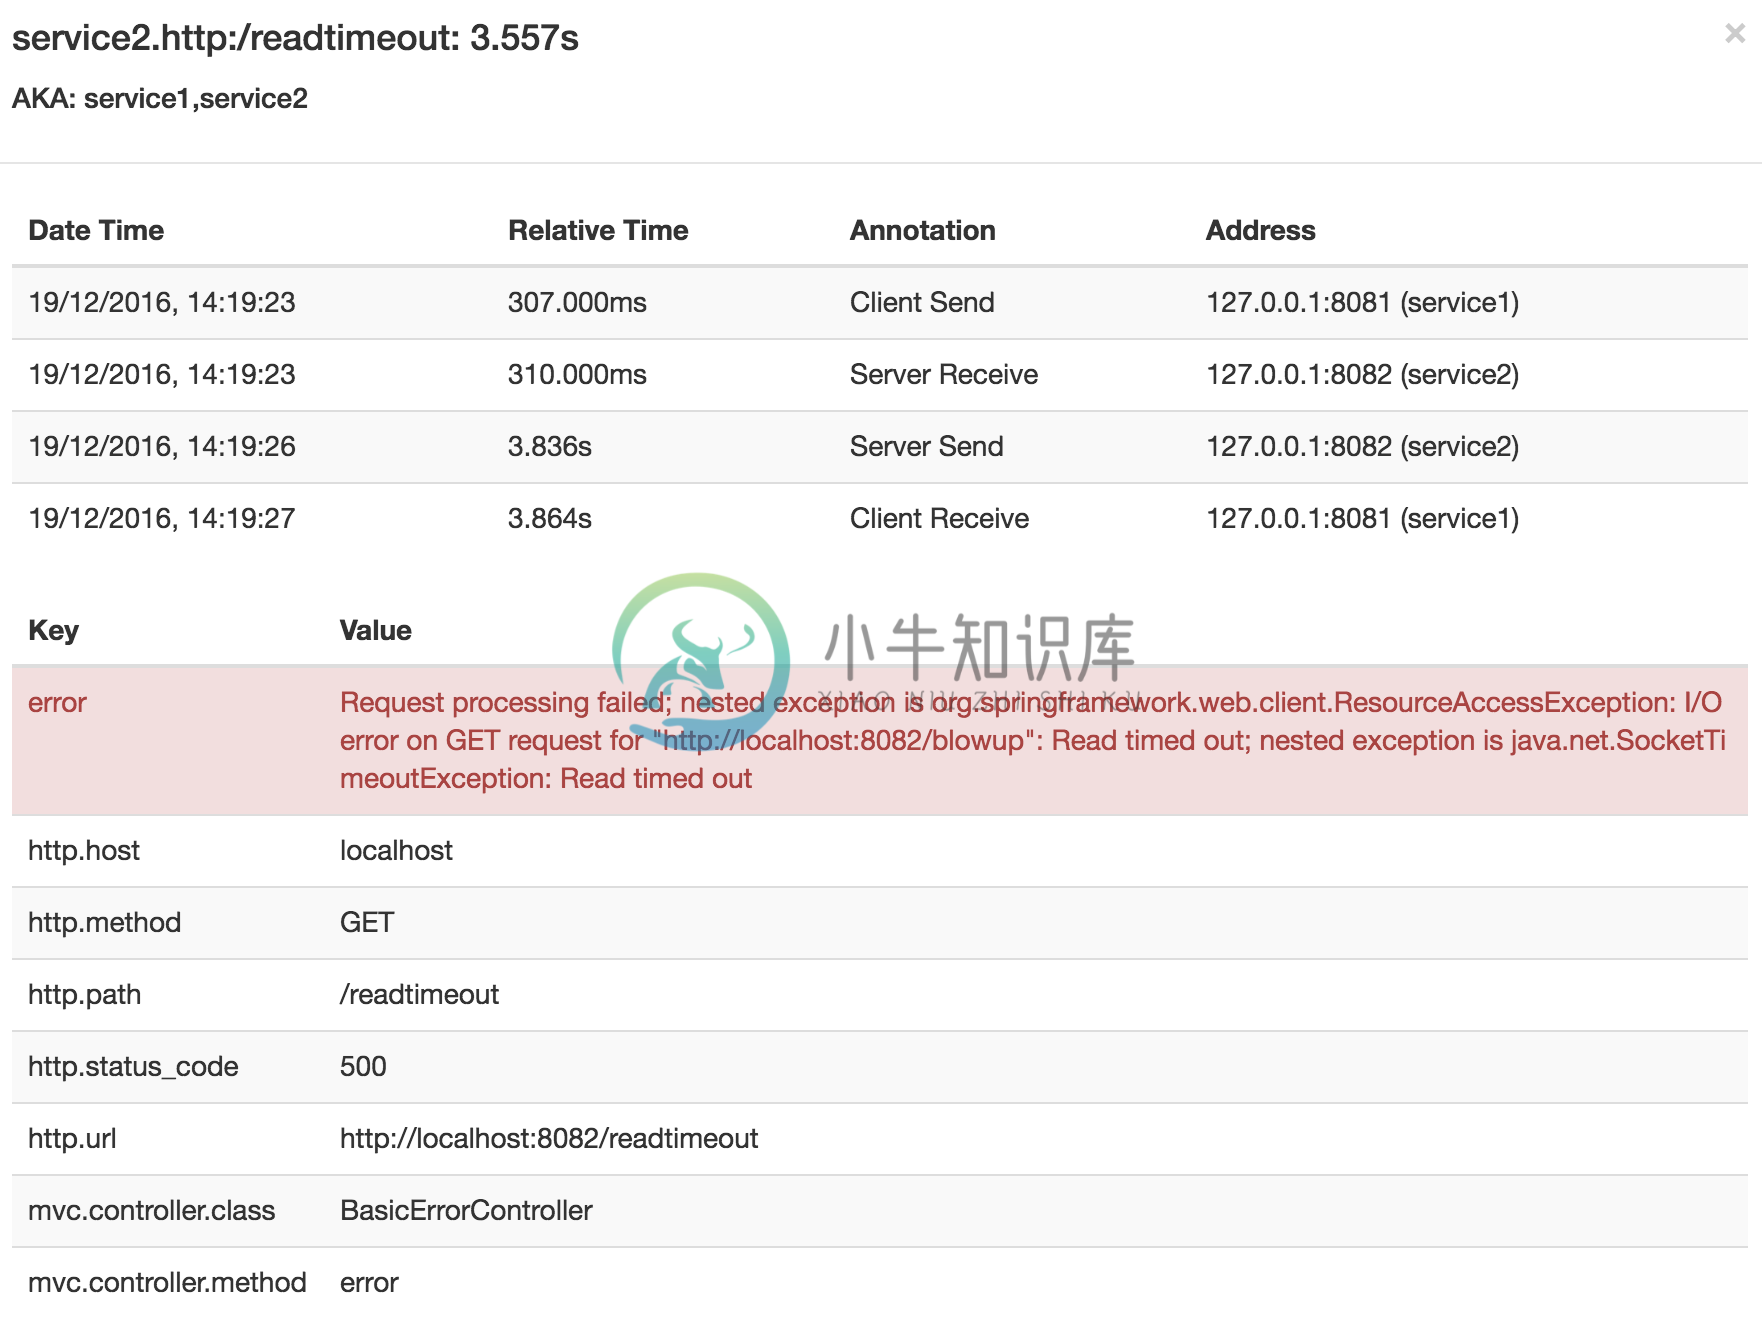Click the 'http.path' key

coord(84,994)
